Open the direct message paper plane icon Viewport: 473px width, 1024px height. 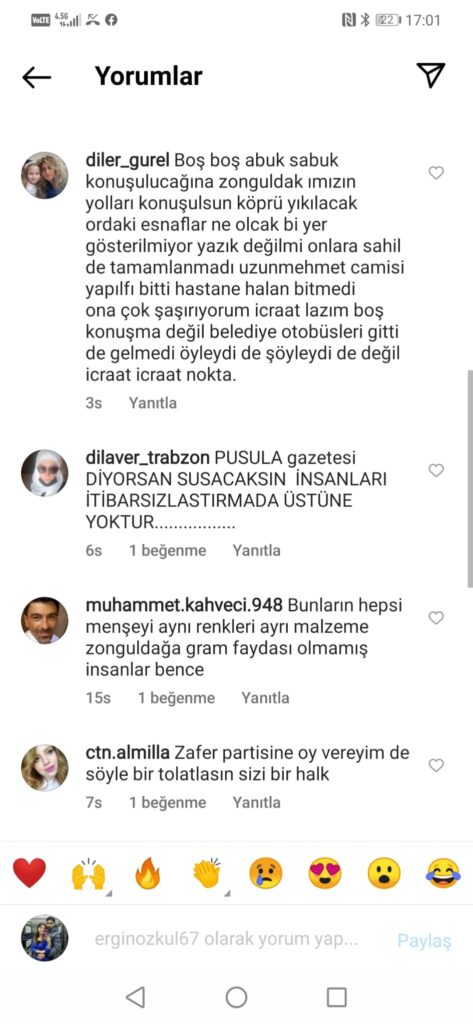tap(431, 76)
